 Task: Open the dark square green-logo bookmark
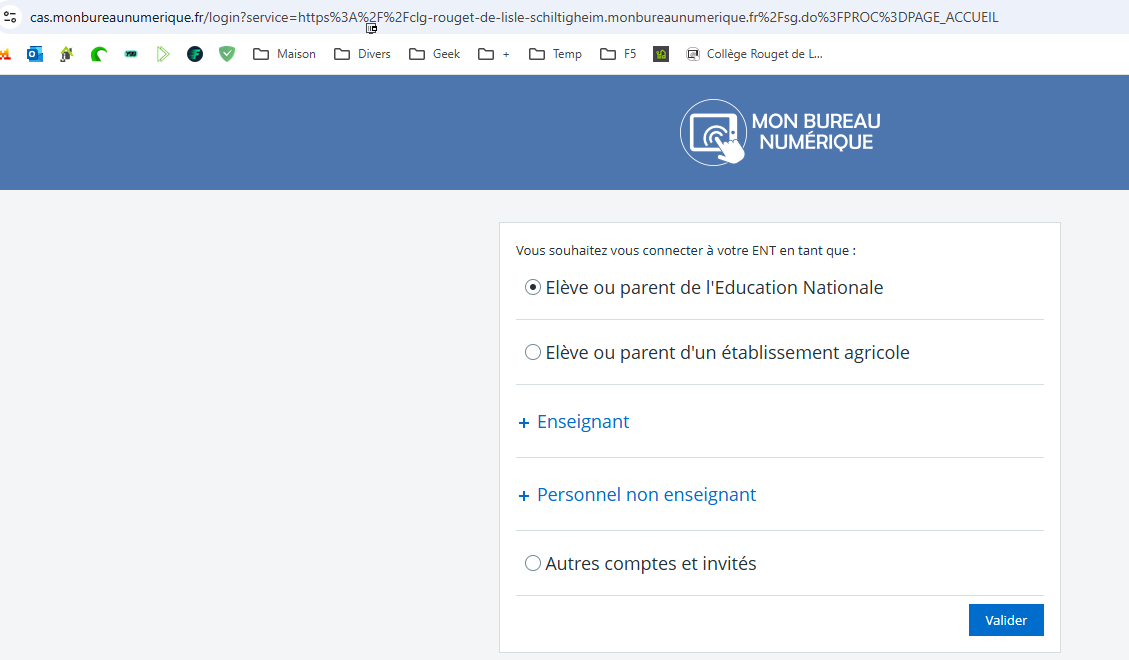point(661,54)
